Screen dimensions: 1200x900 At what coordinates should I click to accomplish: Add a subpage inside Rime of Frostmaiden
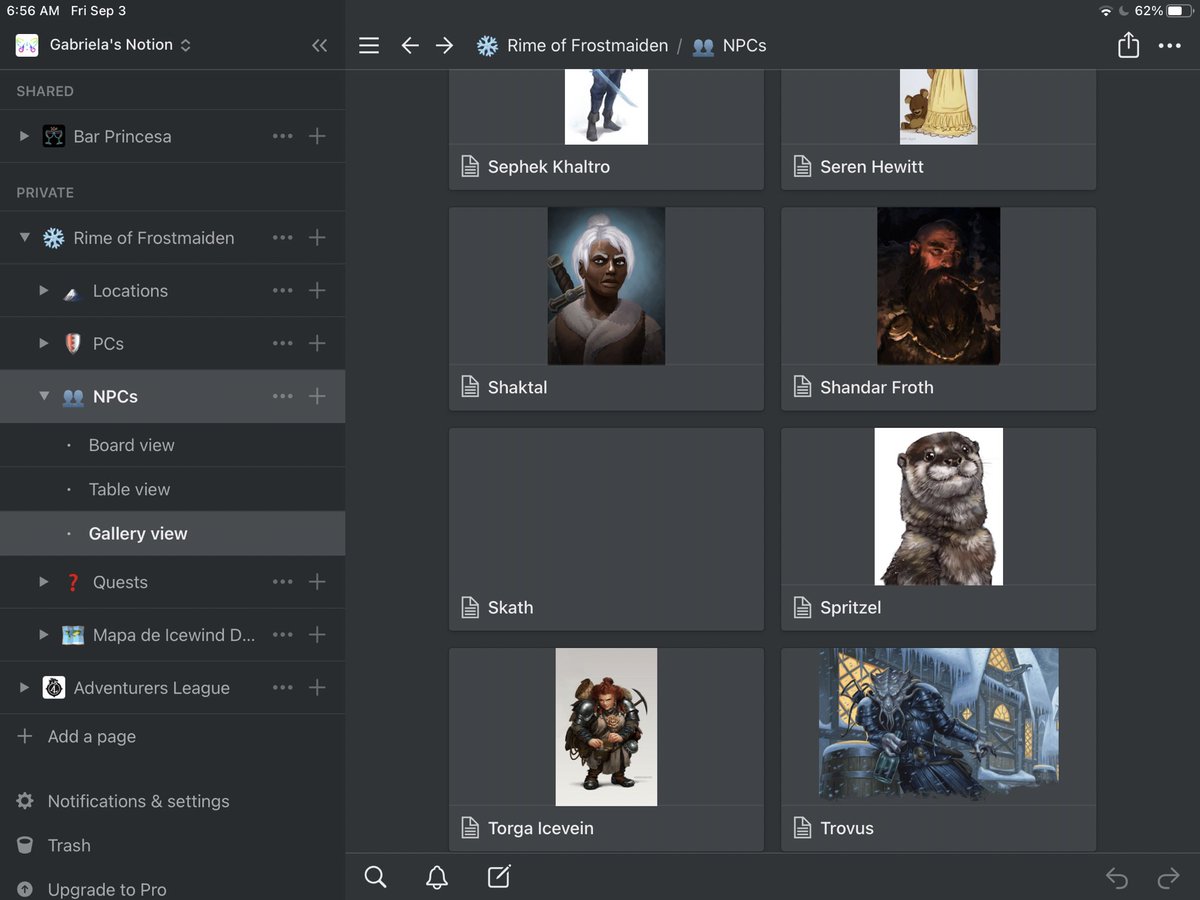[317, 238]
